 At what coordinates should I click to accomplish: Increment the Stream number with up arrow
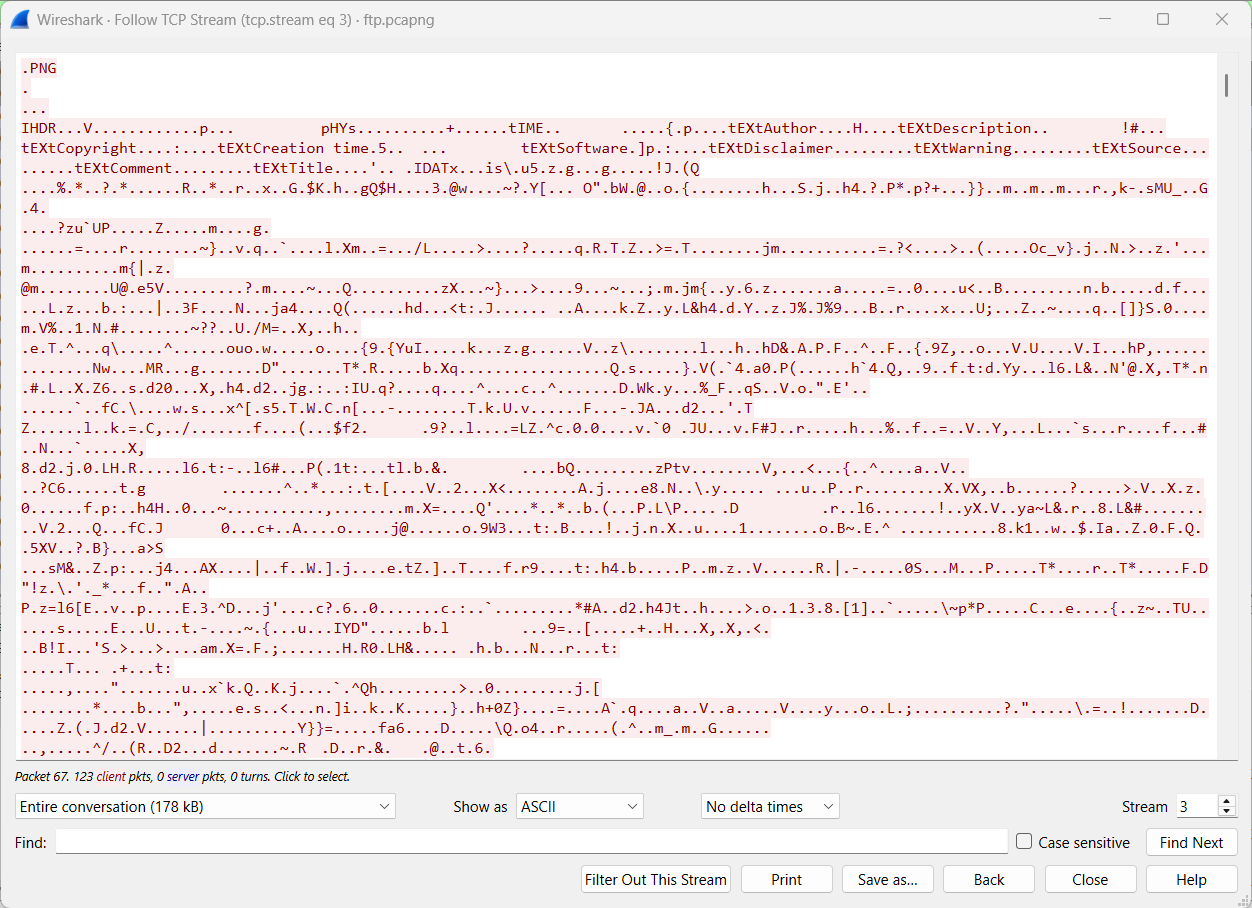[1226, 801]
